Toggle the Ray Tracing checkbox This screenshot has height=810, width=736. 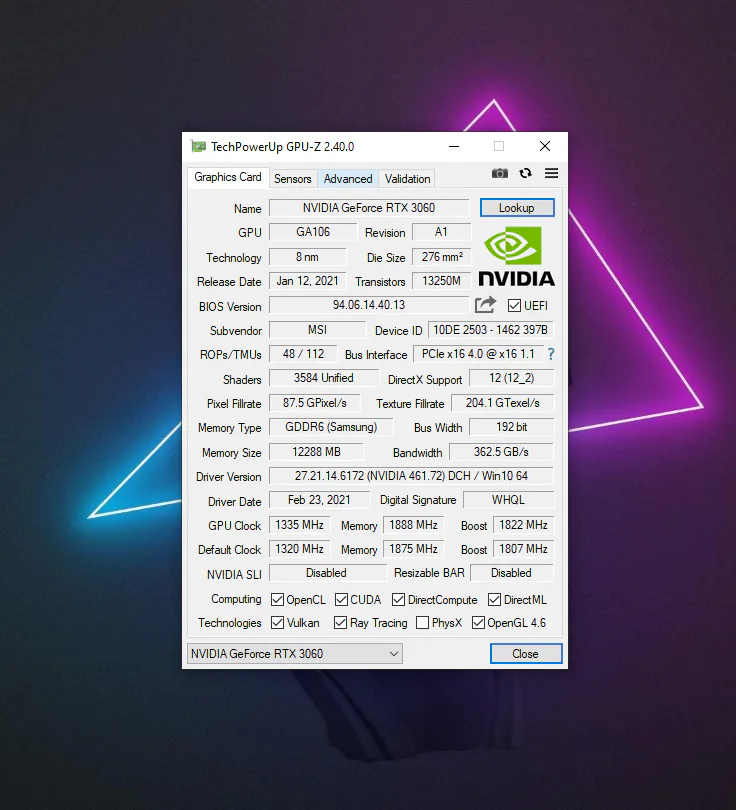coord(340,622)
